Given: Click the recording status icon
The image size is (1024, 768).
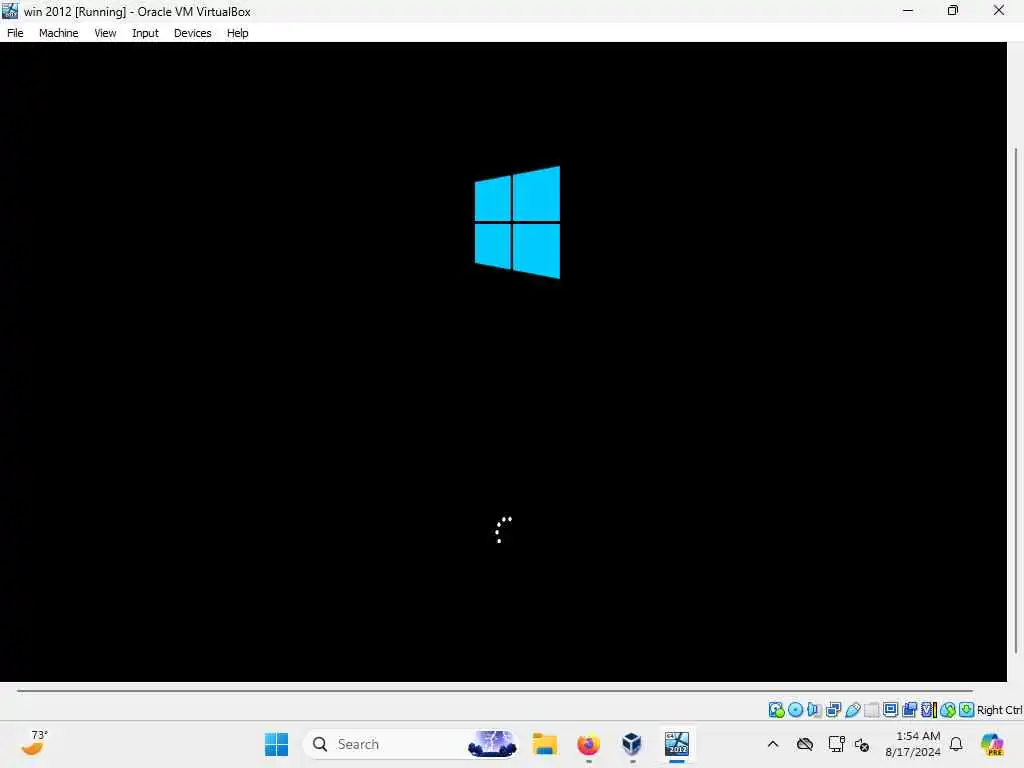Looking at the screenshot, I should [909, 710].
